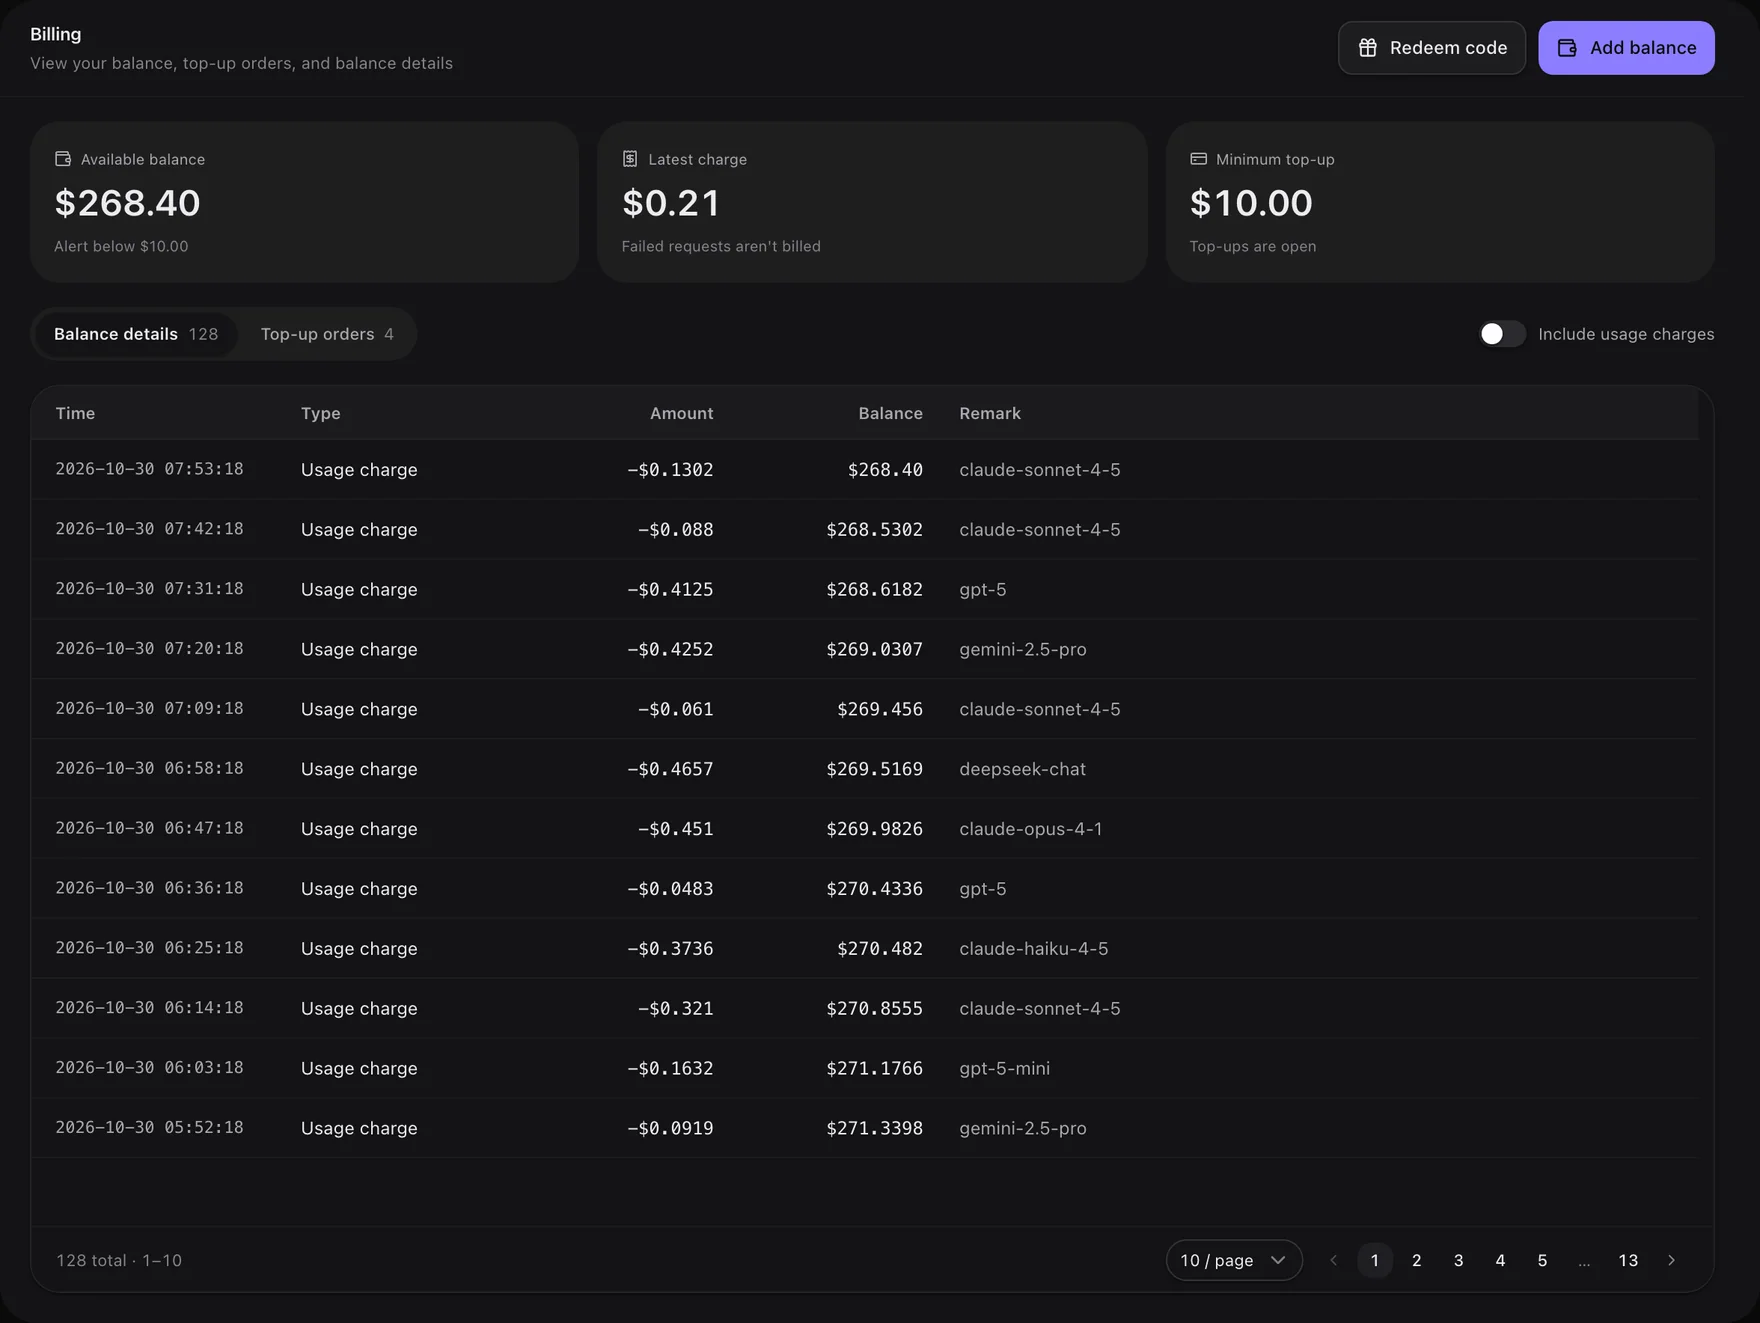Switch to Balance details tab

(x=136, y=334)
